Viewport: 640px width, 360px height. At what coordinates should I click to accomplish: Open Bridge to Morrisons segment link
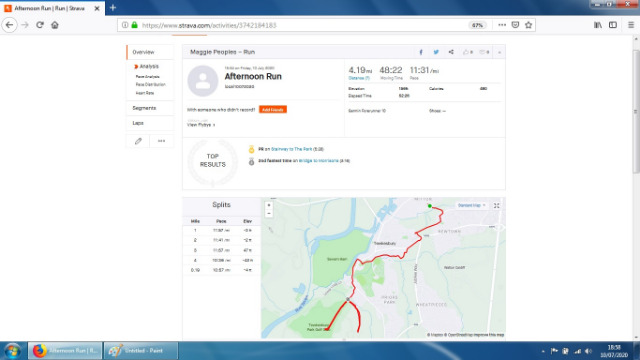click(x=318, y=161)
